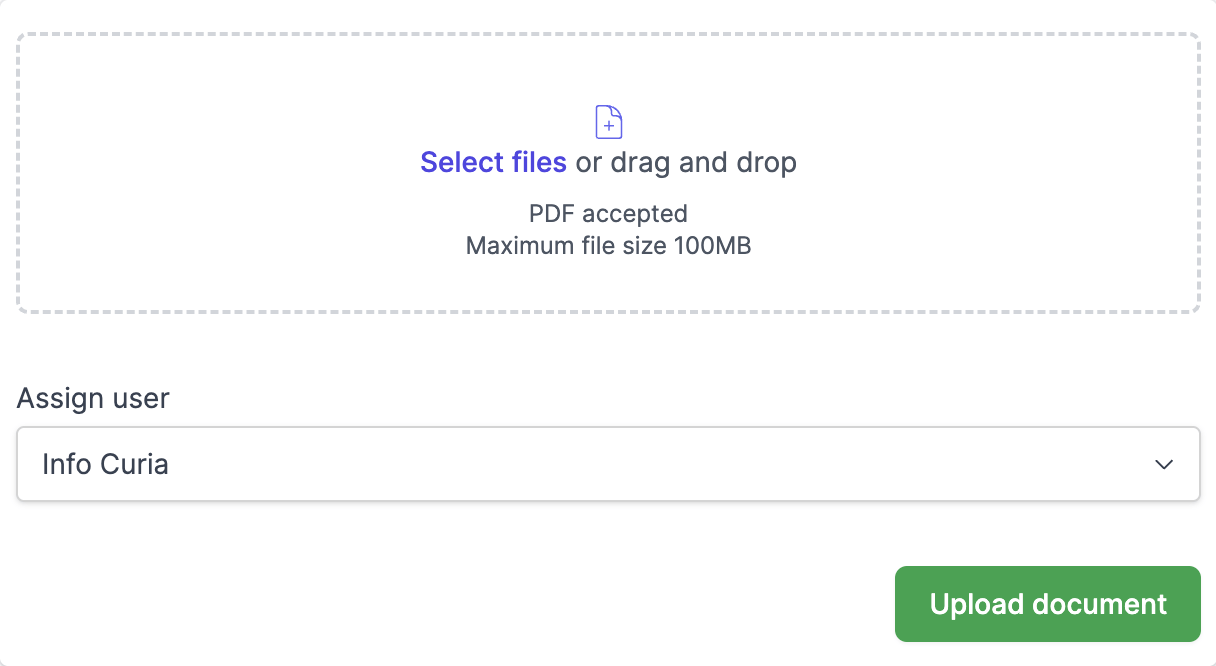This screenshot has height=666, width=1216.
Task: Click the plus sign inside the file icon
Action: pyautogui.click(x=609, y=126)
